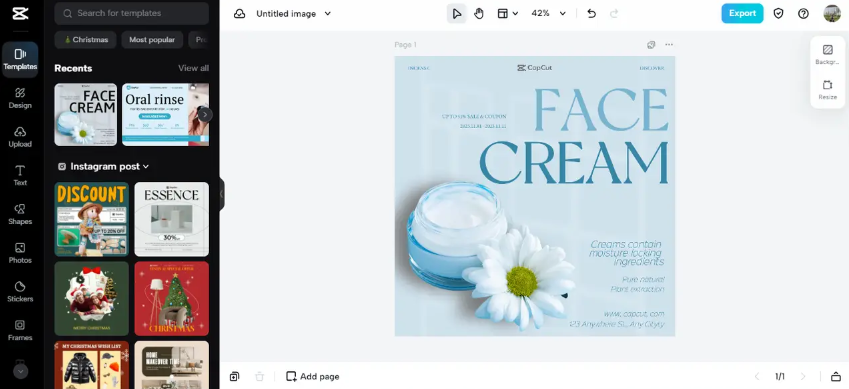Choose the red Christmas tree template
This screenshot has width=849, height=389.
click(172, 299)
